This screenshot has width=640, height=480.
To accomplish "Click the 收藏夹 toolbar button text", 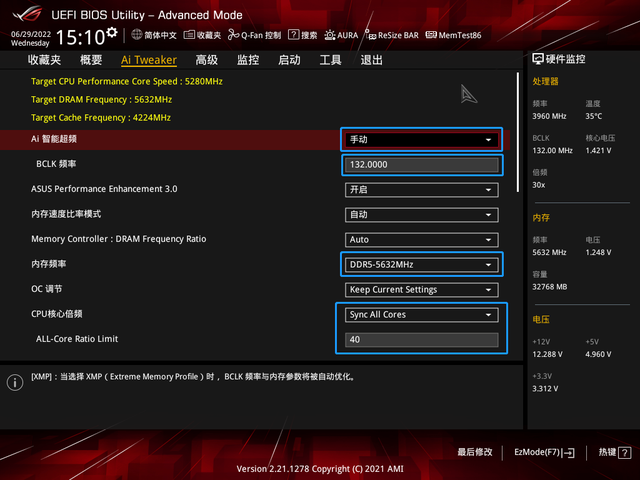I will pos(209,35).
